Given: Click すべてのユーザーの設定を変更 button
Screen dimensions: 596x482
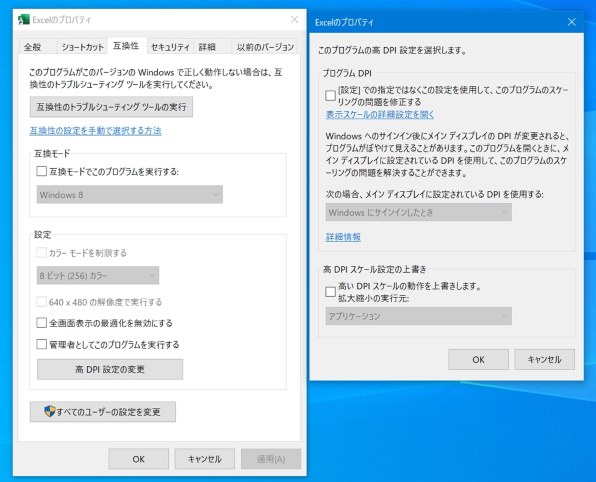Looking at the screenshot, I should pyautogui.click(x=103, y=412).
